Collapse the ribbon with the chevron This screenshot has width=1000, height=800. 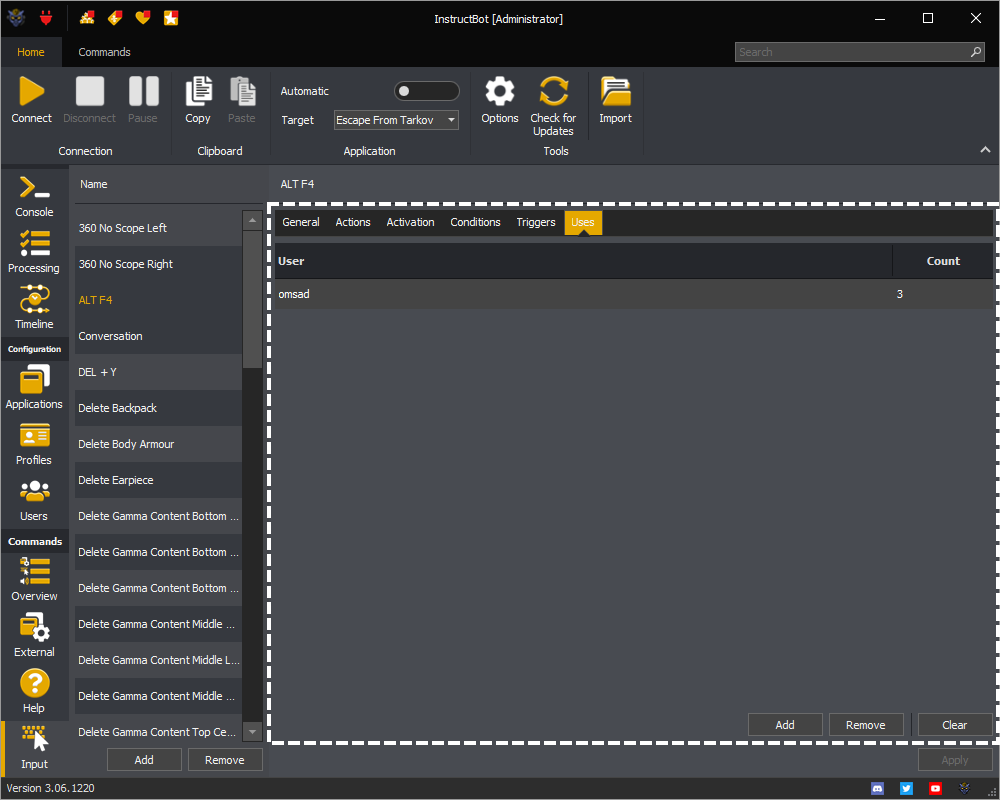pos(985,150)
